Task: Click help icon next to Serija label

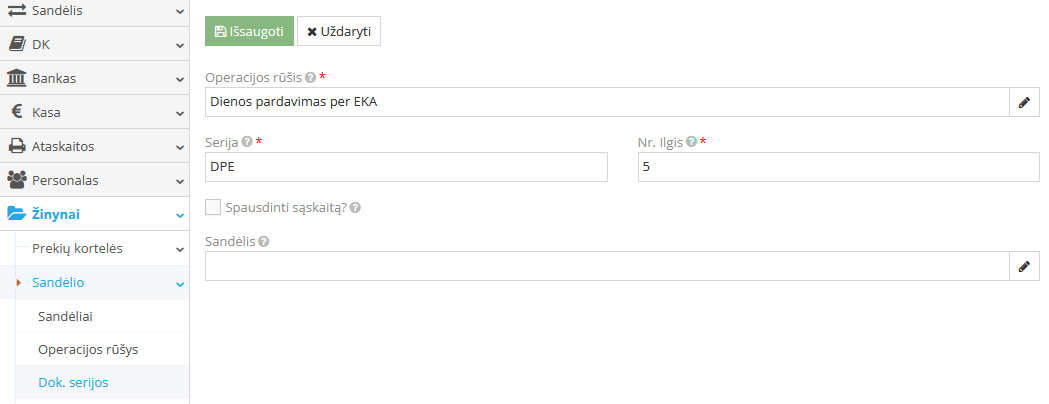Action: [247, 142]
